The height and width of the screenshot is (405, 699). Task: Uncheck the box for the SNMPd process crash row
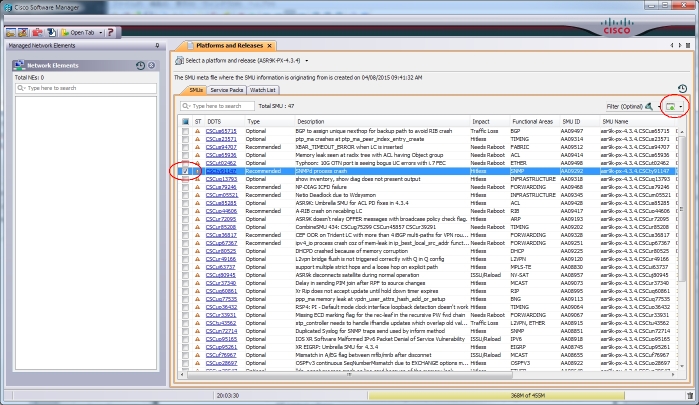[x=185, y=171]
